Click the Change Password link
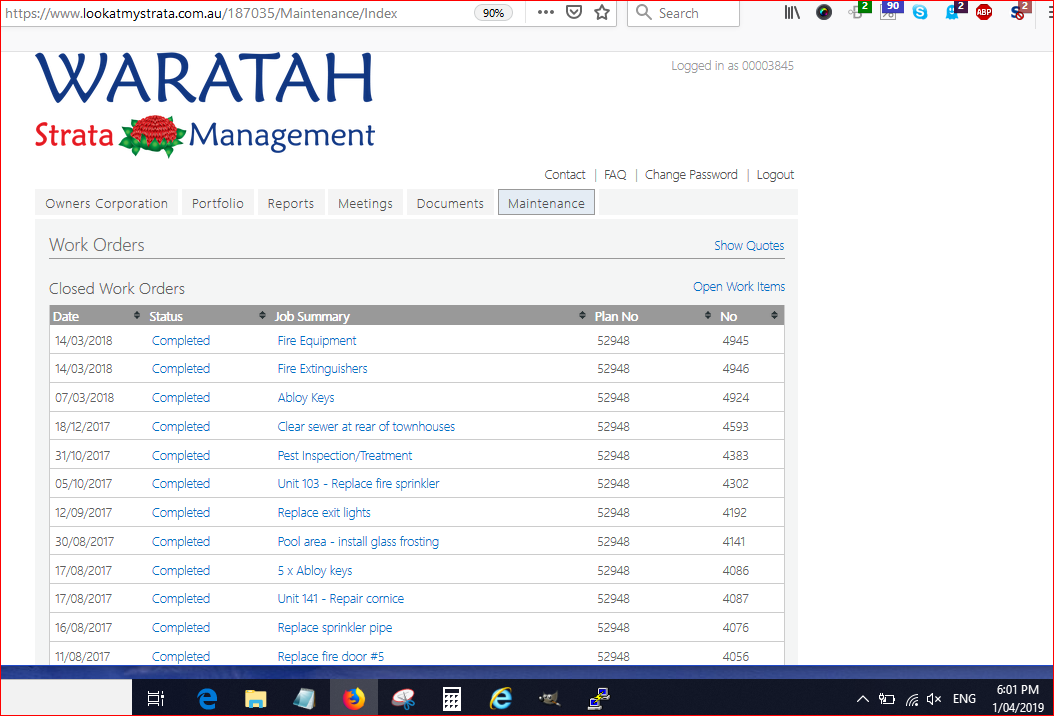 691,175
